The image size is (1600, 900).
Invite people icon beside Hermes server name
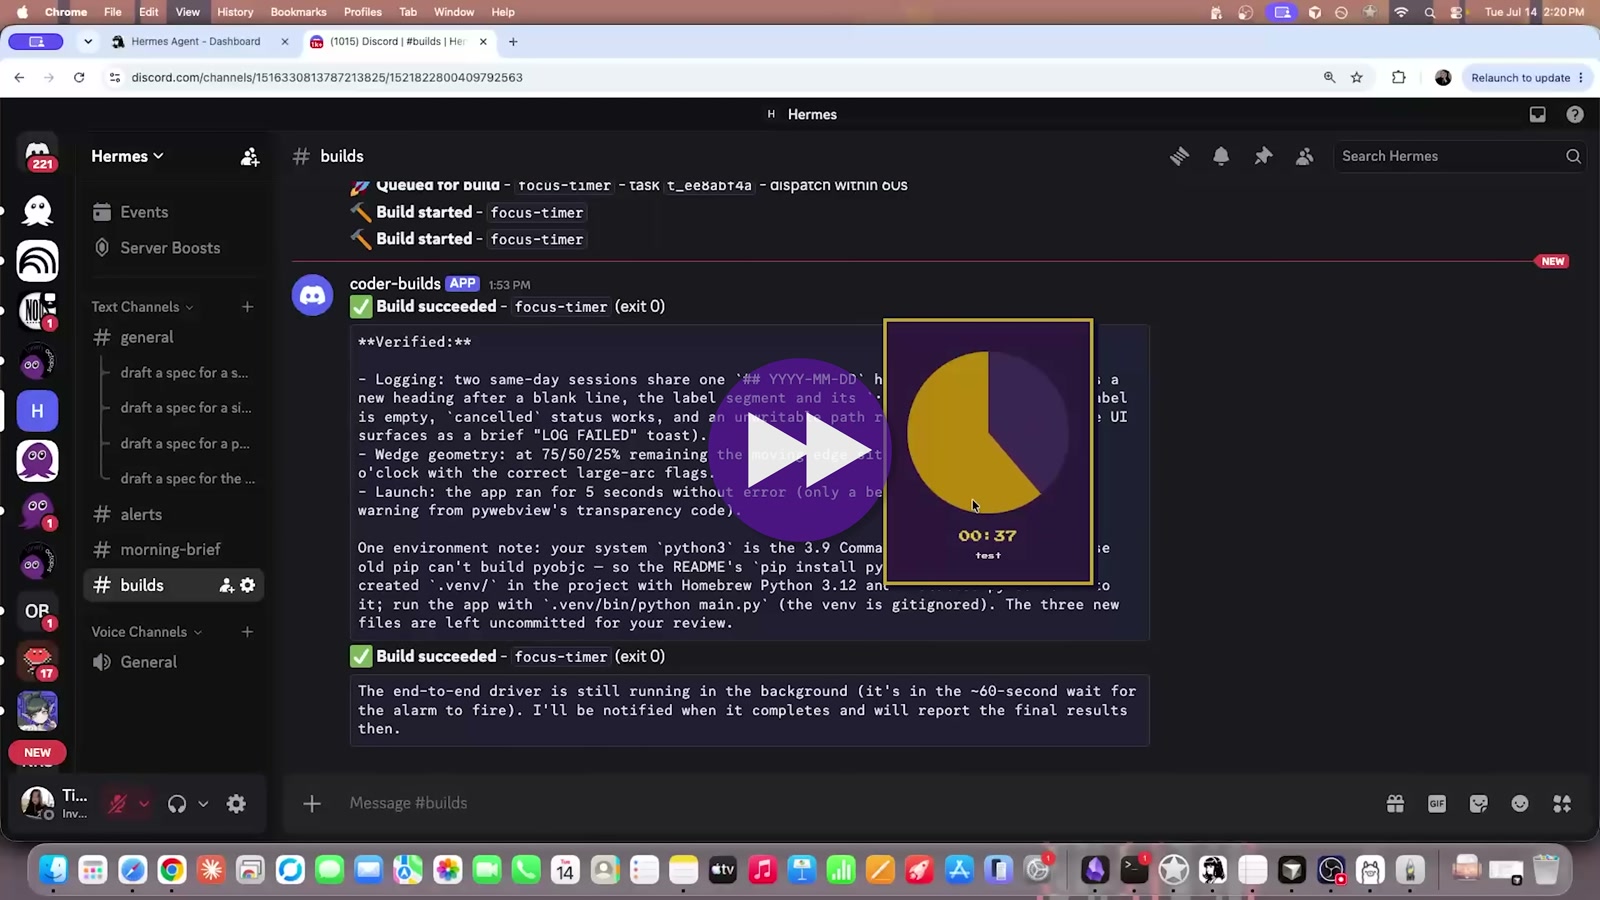[x=250, y=156]
